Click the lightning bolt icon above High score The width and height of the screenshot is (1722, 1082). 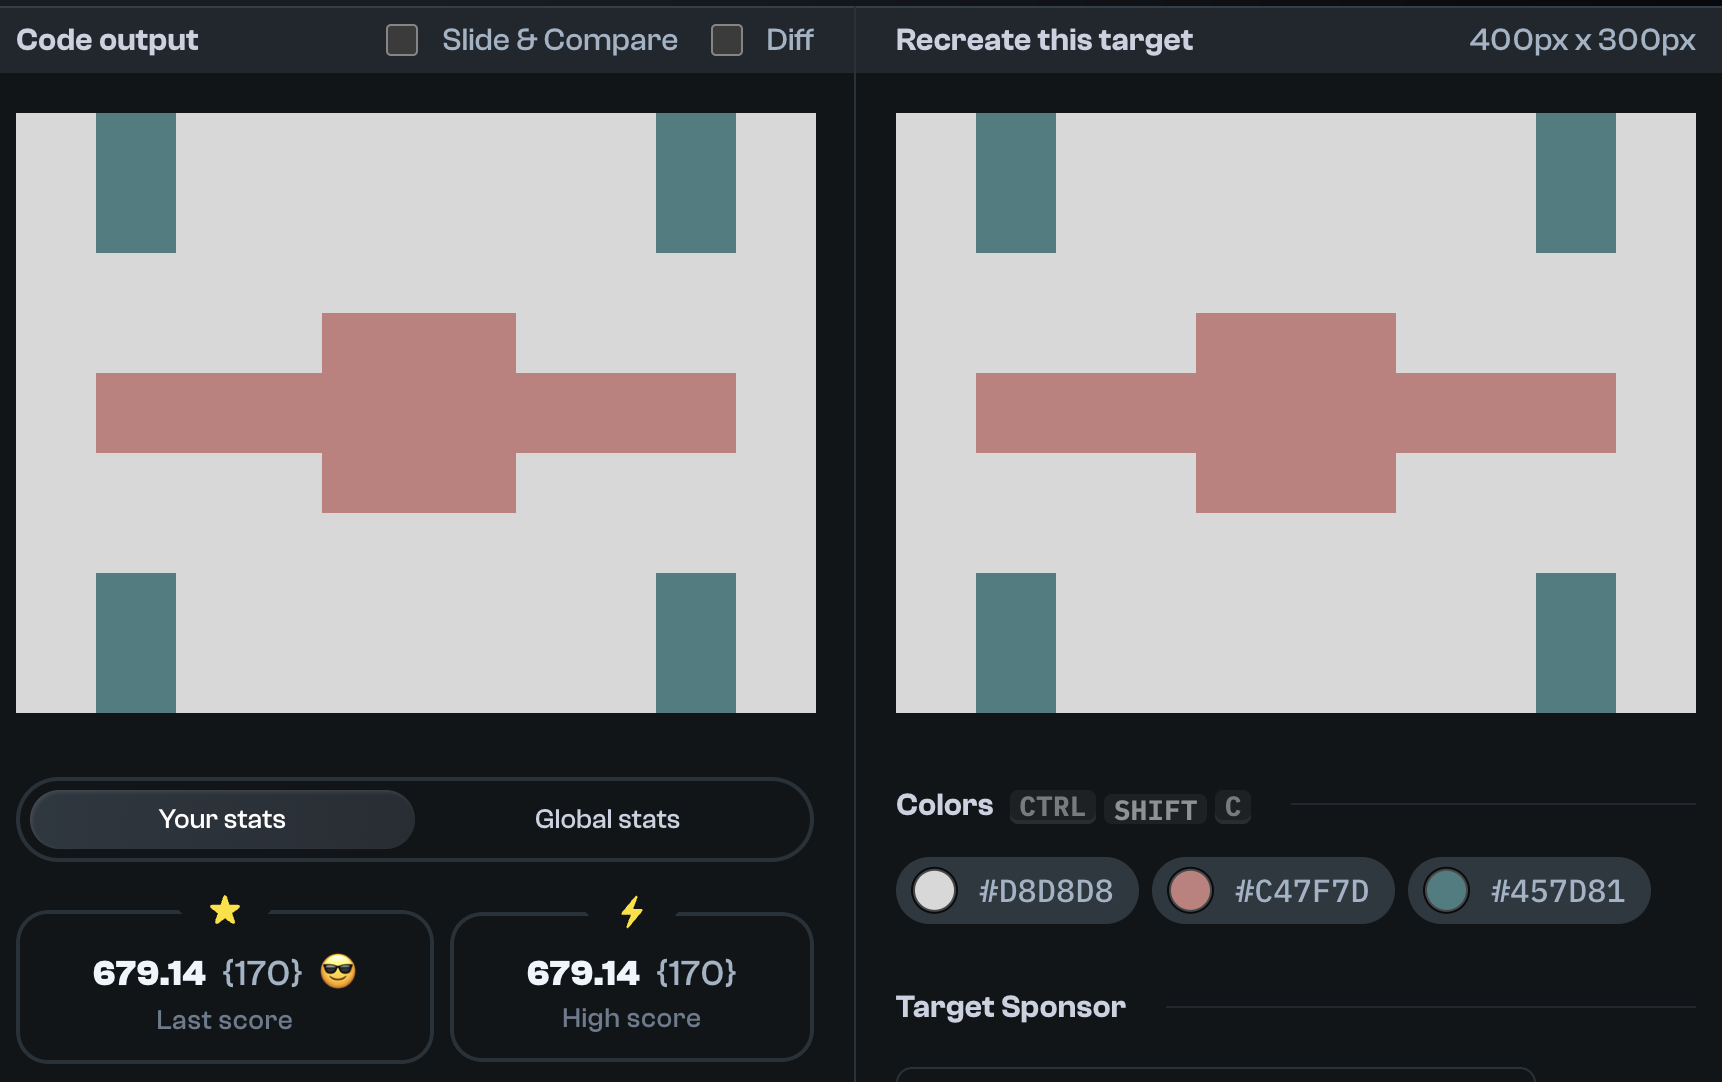click(632, 911)
